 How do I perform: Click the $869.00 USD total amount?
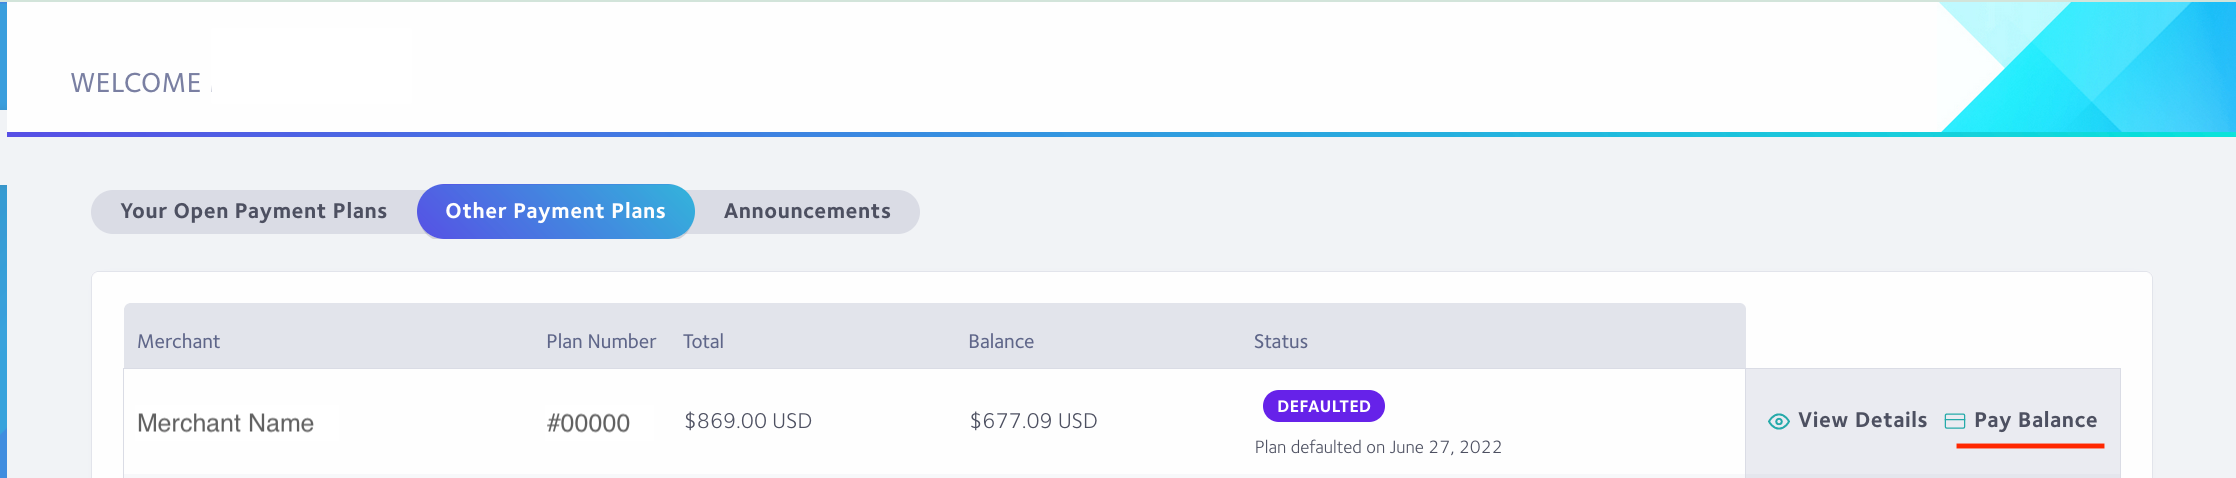tap(748, 421)
